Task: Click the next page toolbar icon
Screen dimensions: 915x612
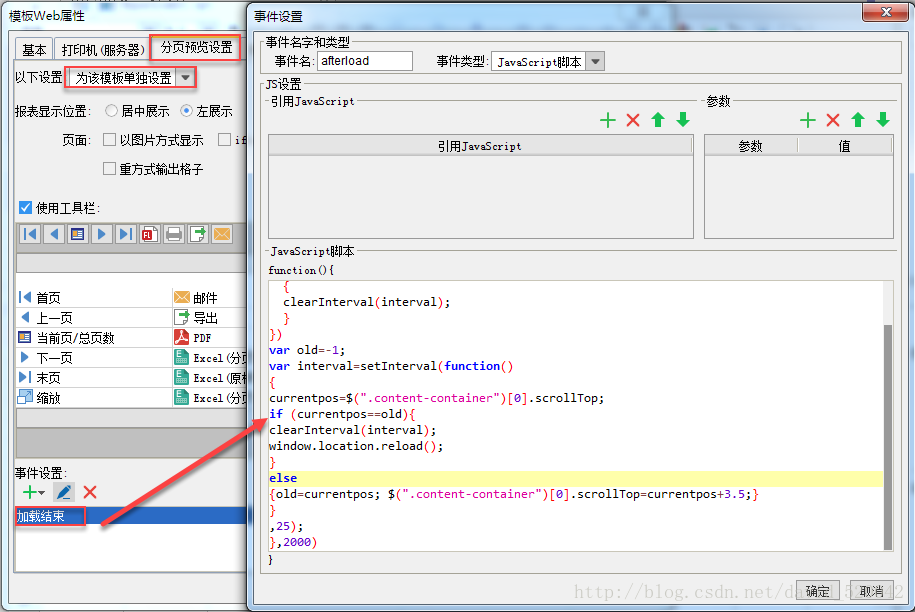Action: [102, 235]
